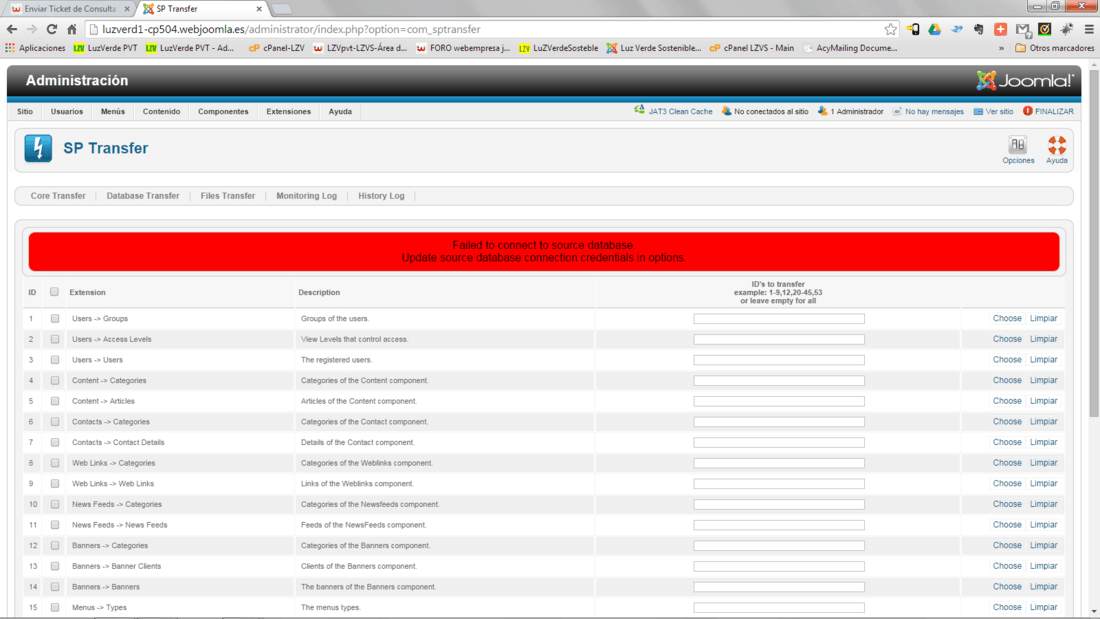
Task: Open the Sitio menu
Action: click(25, 112)
